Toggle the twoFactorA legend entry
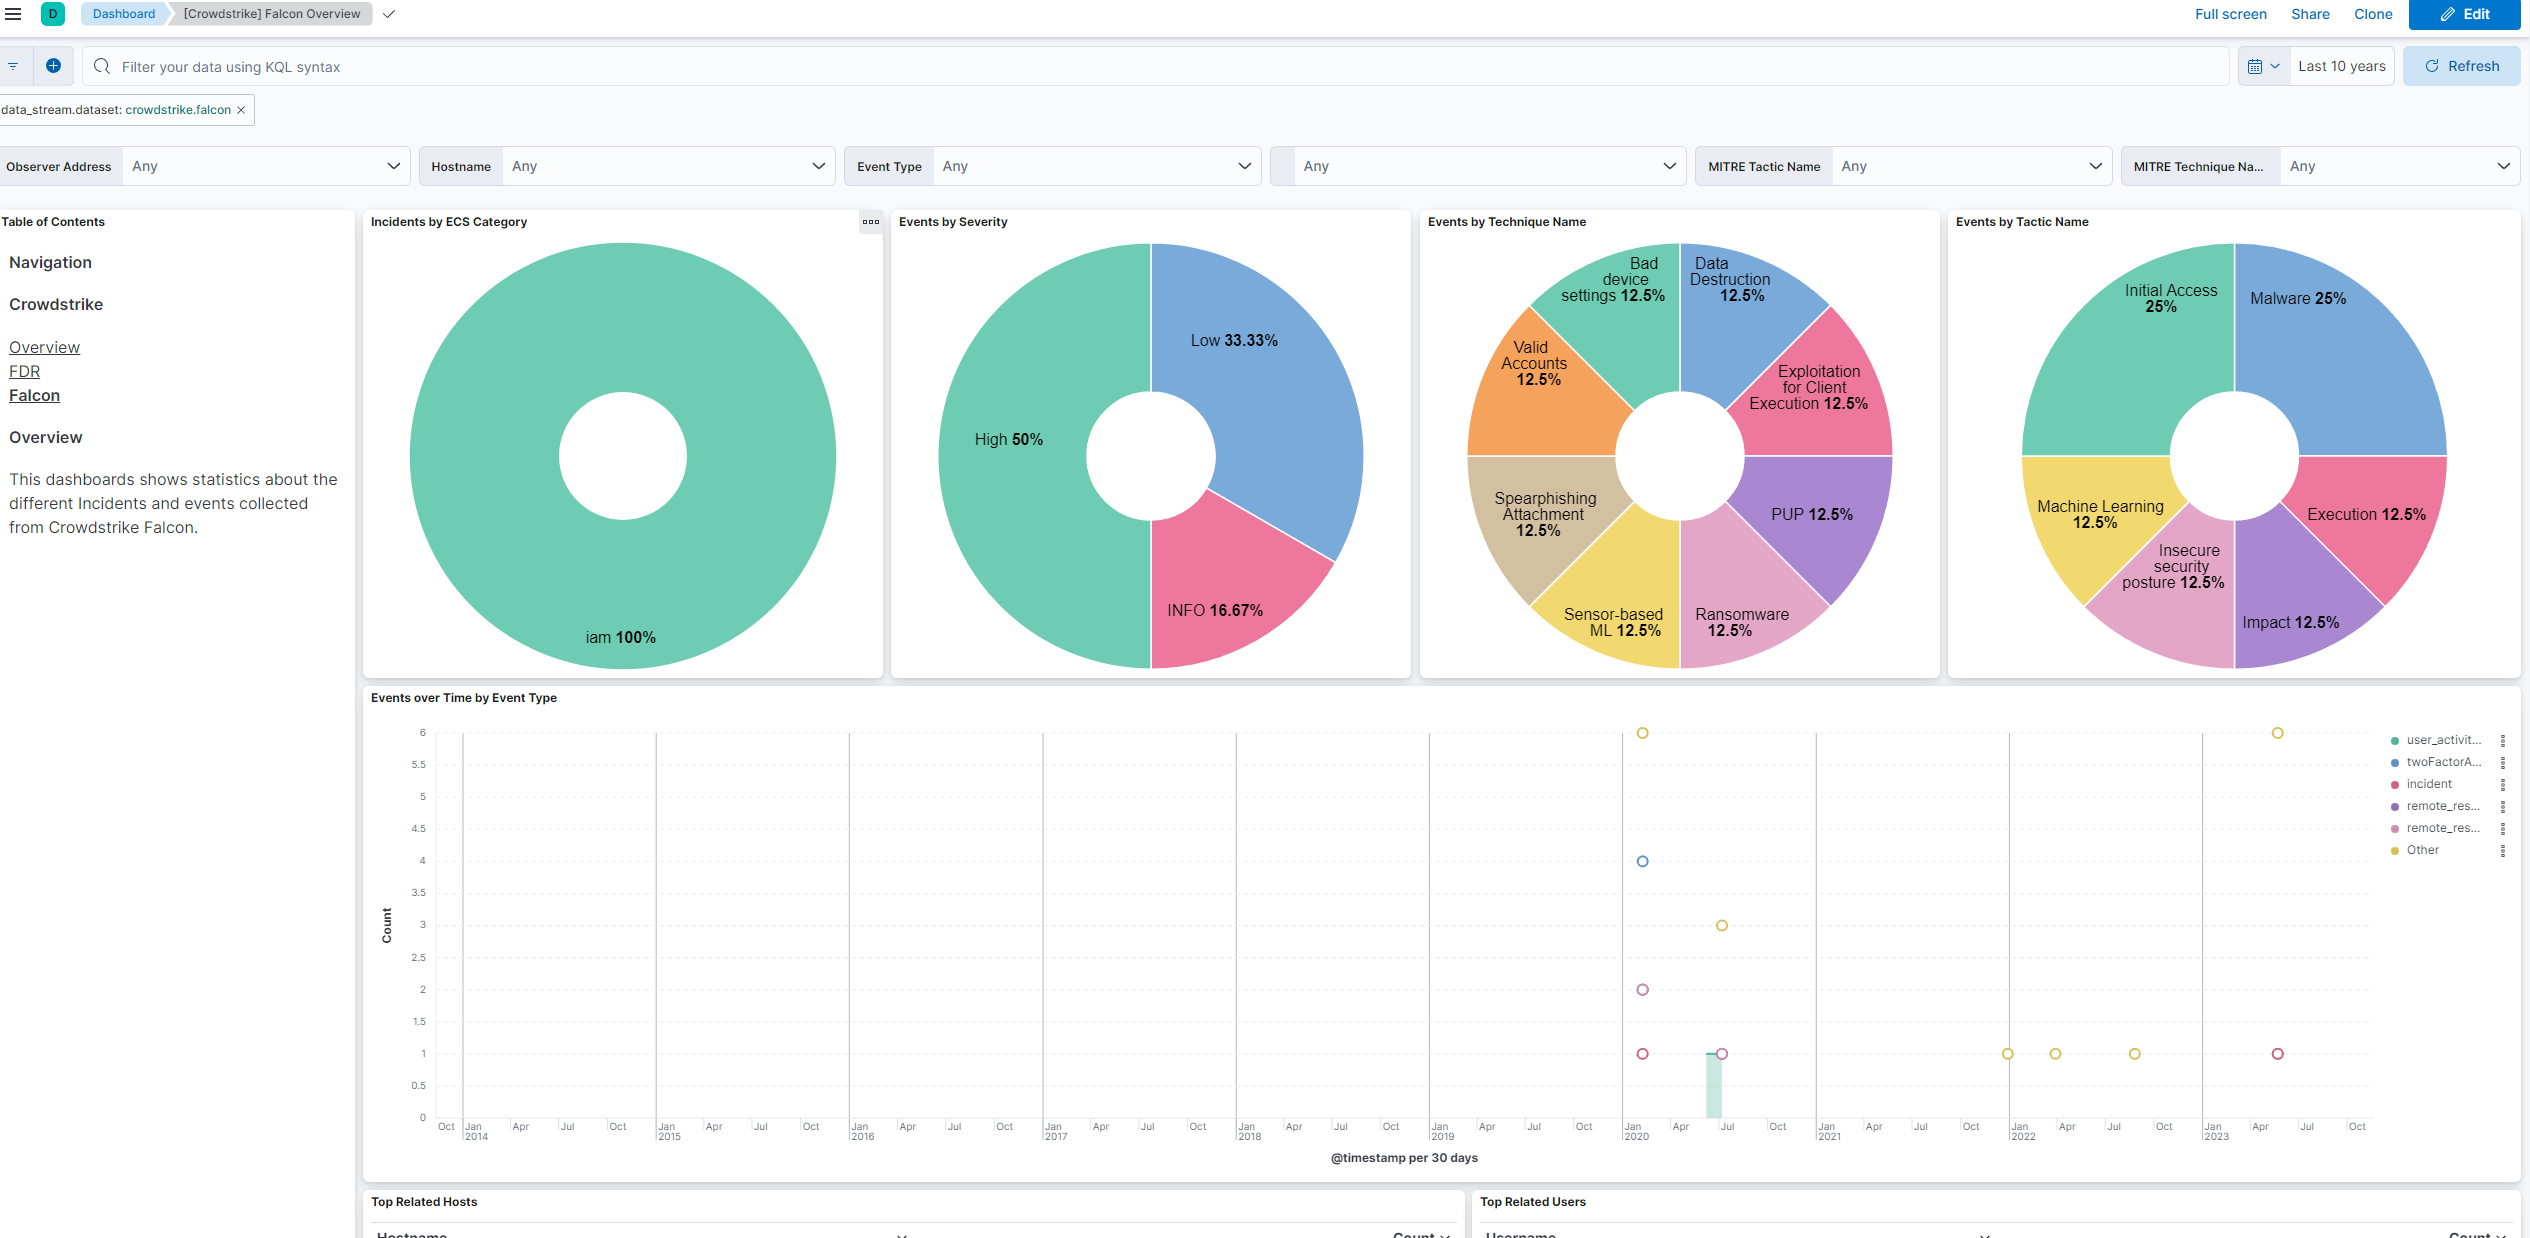 2440,762
